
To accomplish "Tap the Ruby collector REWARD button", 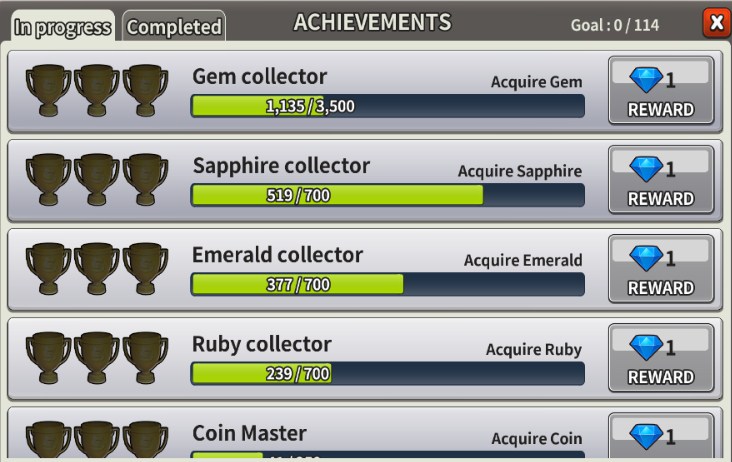I will (661, 357).
